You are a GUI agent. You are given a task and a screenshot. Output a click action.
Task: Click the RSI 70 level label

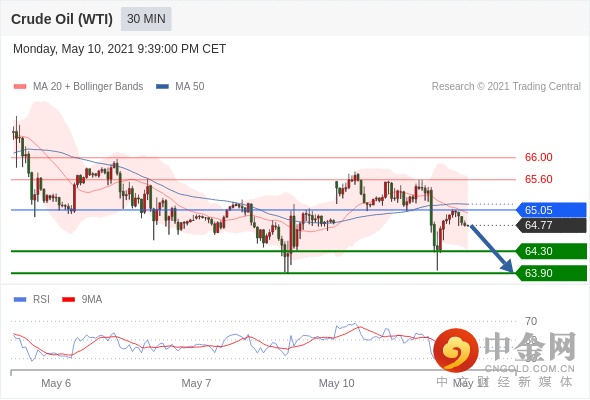(531, 321)
